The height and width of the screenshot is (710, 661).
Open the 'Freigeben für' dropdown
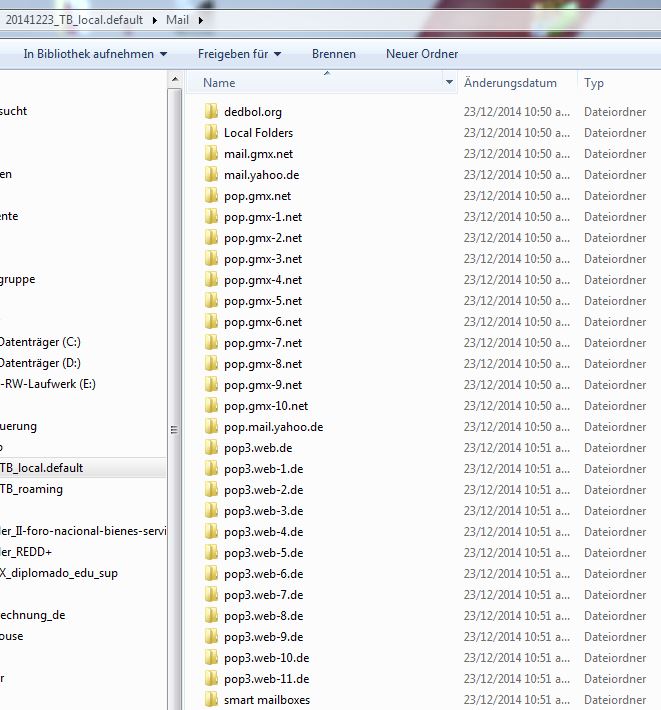[239, 54]
